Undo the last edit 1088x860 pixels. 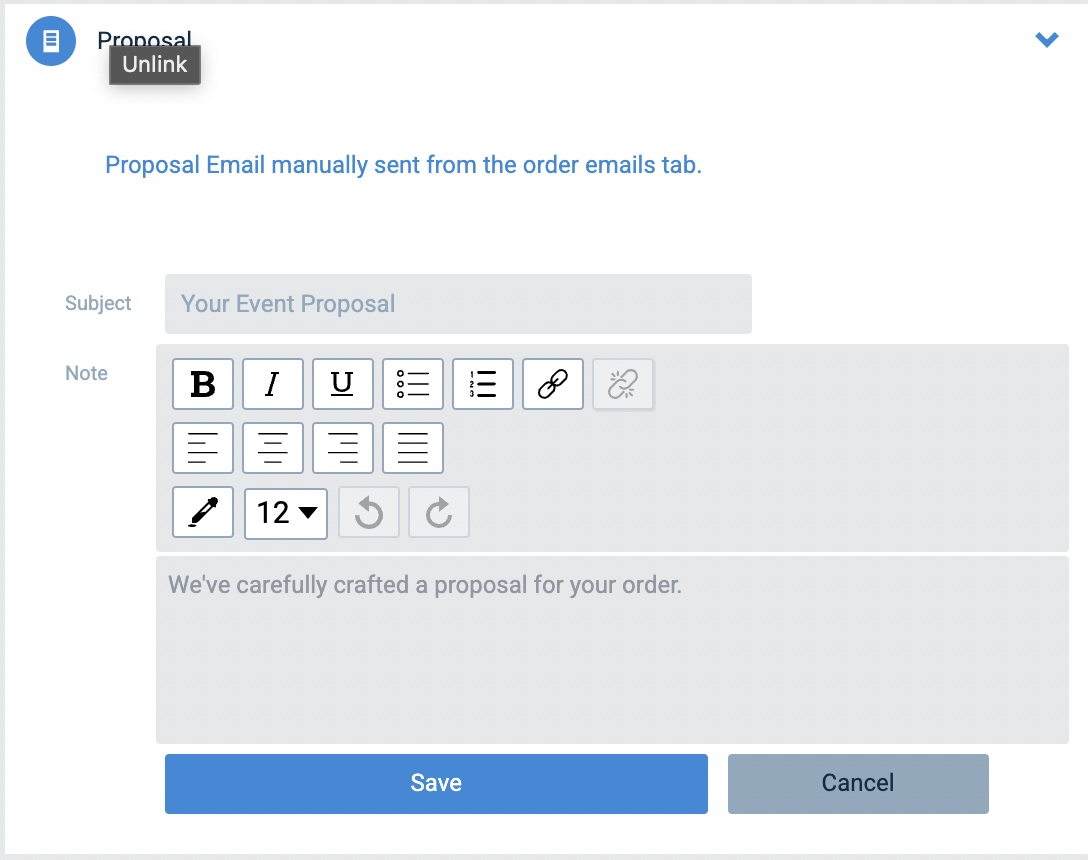pos(369,512)
